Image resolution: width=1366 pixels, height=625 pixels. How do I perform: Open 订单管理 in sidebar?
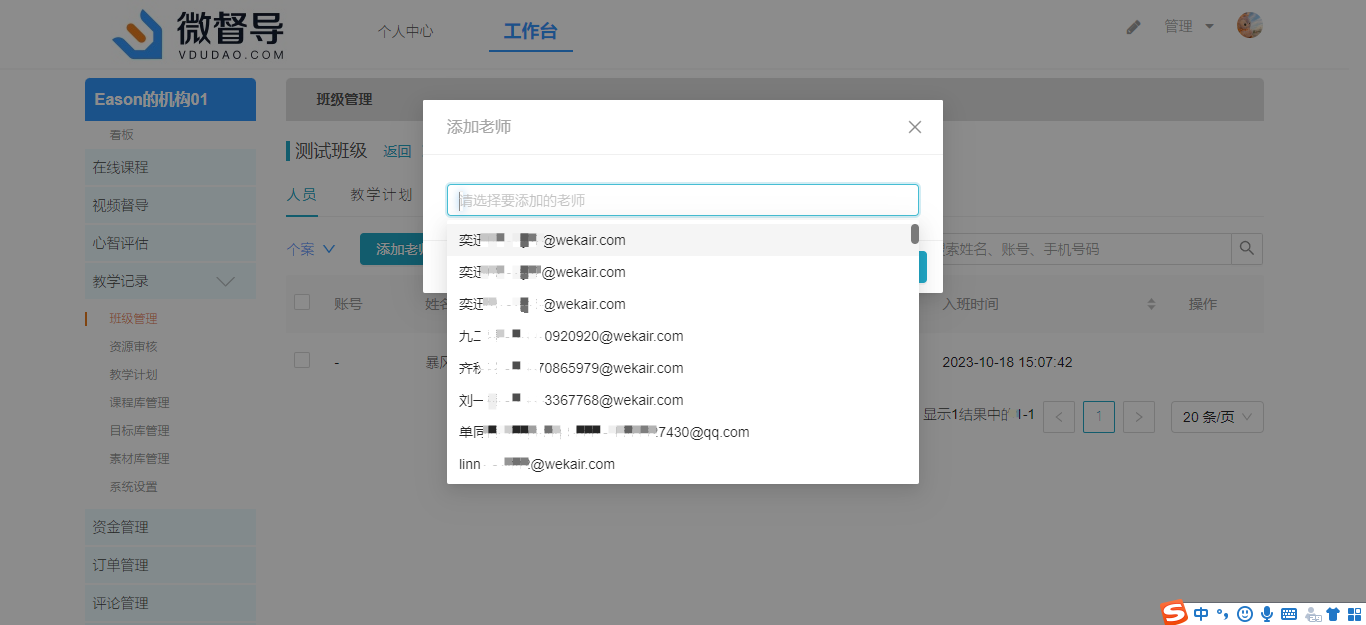click(x=170, y=565)
